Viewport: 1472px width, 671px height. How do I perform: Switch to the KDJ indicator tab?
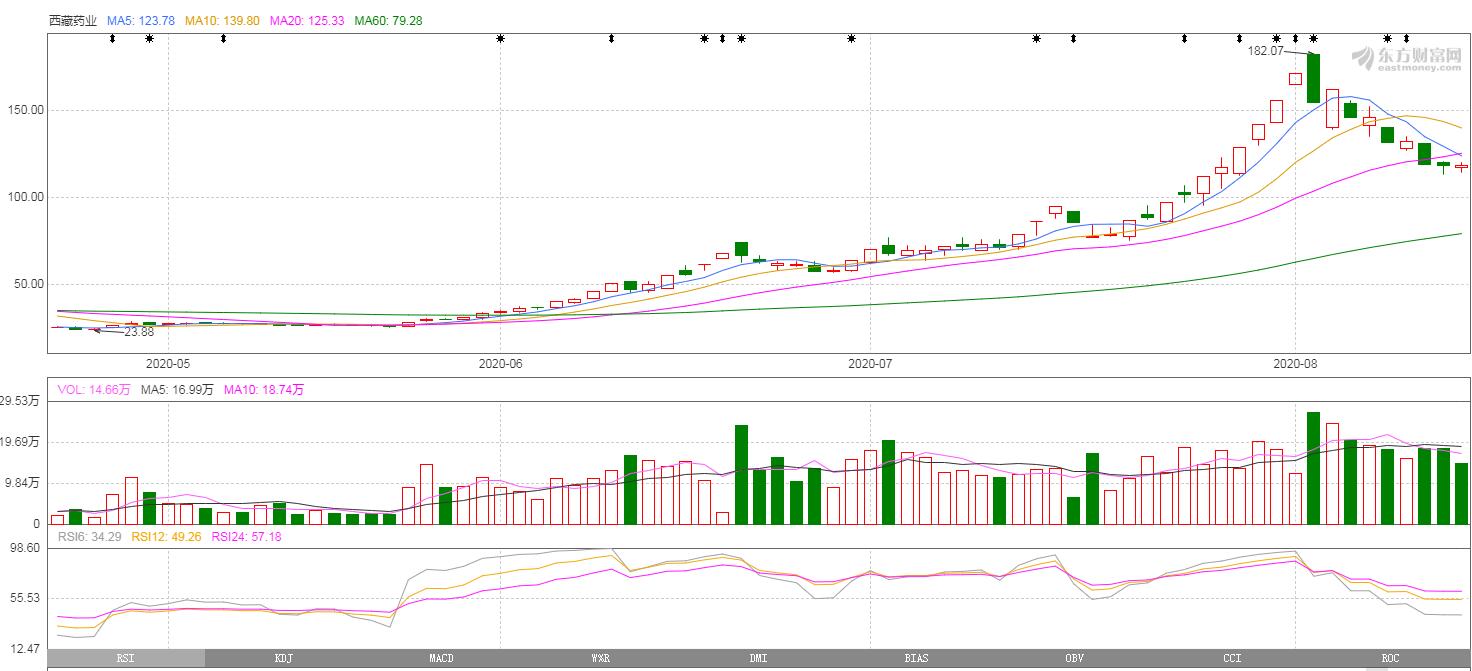[x=283, y=658]
